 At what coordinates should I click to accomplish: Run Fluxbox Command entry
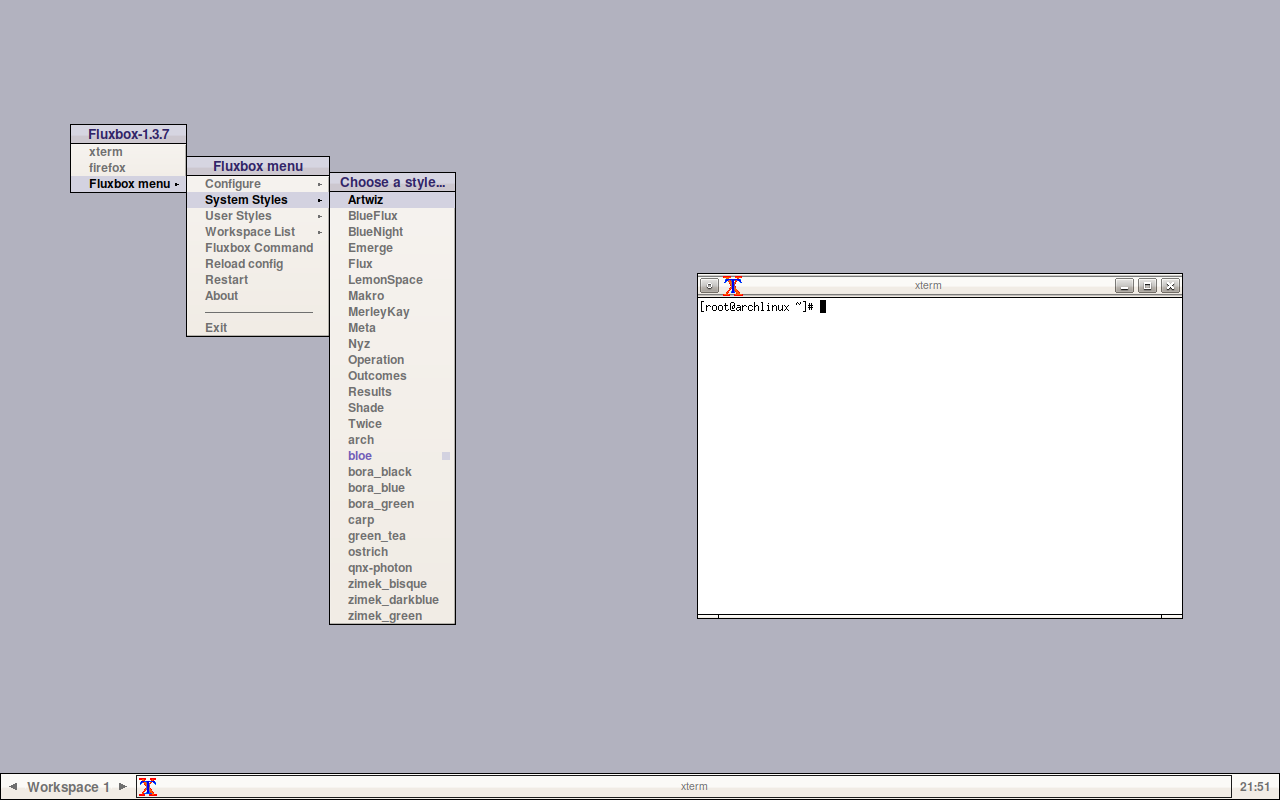click(258, 248)
